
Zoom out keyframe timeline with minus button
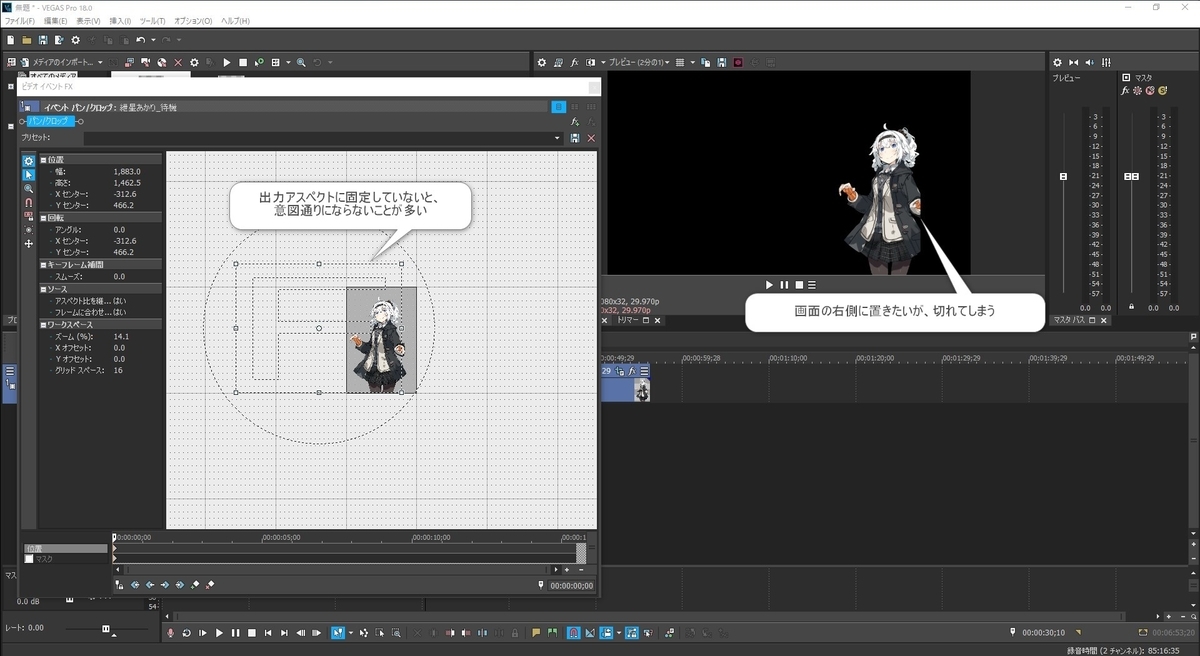[581, 569]
